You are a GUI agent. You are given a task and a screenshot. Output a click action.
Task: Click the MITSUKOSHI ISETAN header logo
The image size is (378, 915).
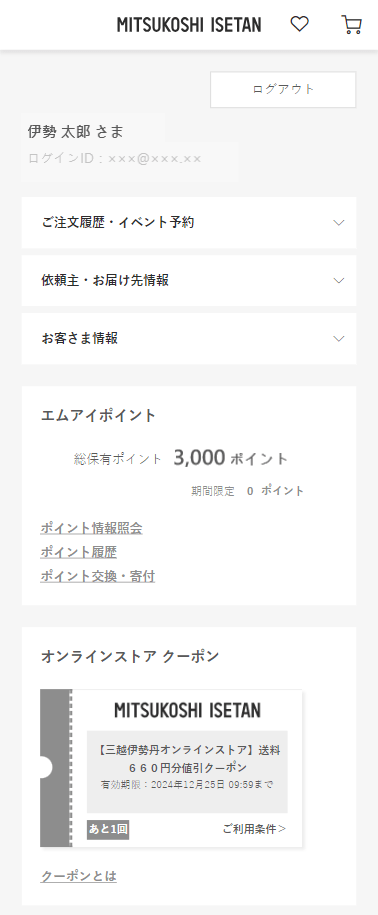[189, 25]
